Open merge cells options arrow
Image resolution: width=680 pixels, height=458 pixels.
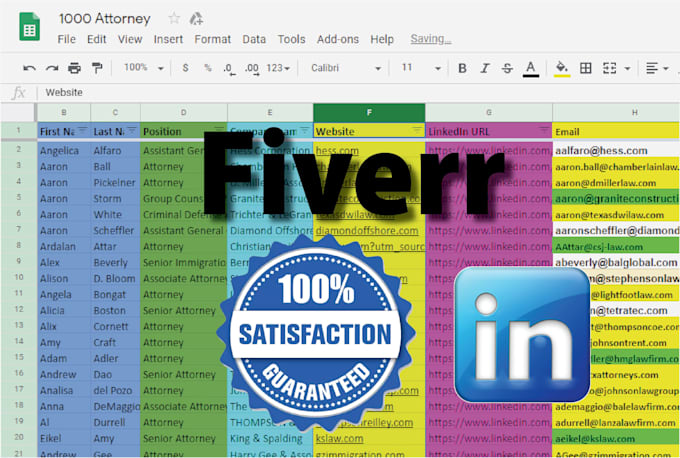click(x=627, y=69)
